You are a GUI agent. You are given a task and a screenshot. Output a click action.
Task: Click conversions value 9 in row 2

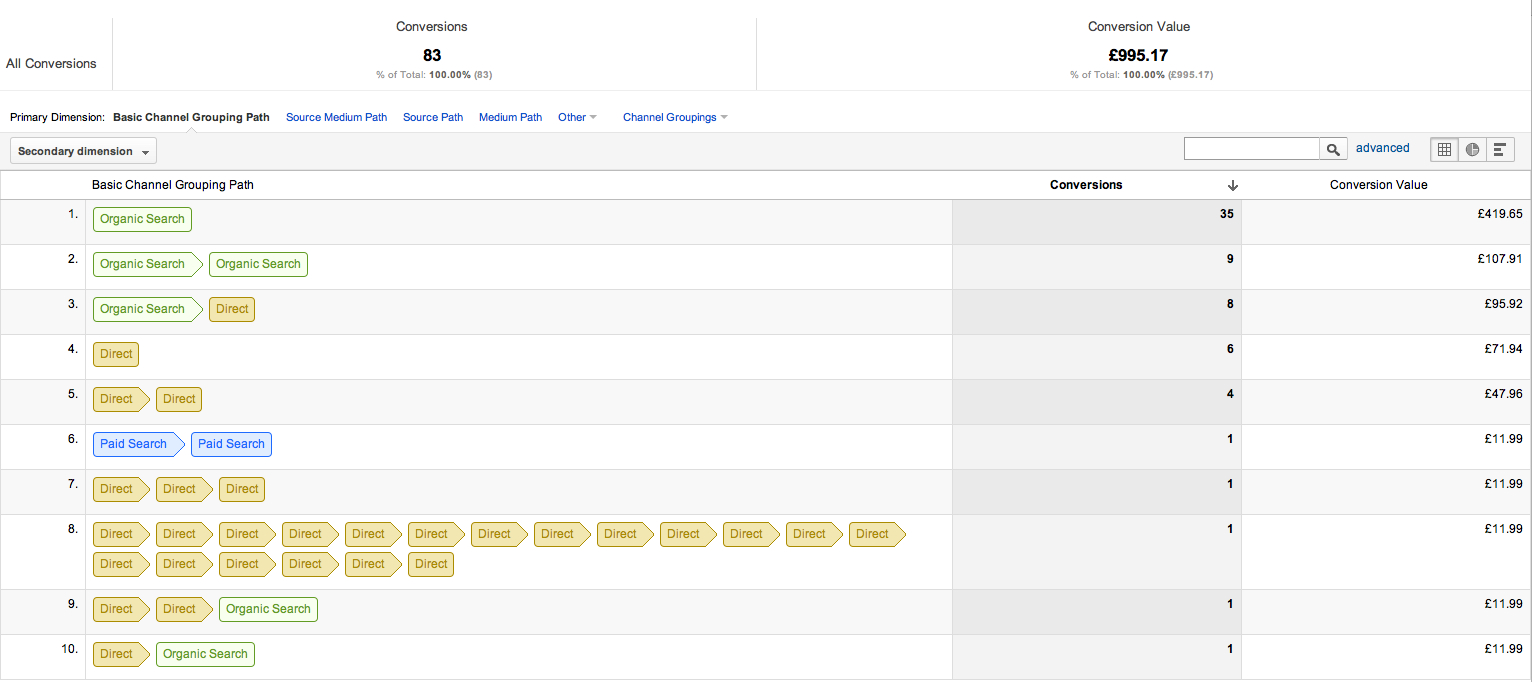1230,259
